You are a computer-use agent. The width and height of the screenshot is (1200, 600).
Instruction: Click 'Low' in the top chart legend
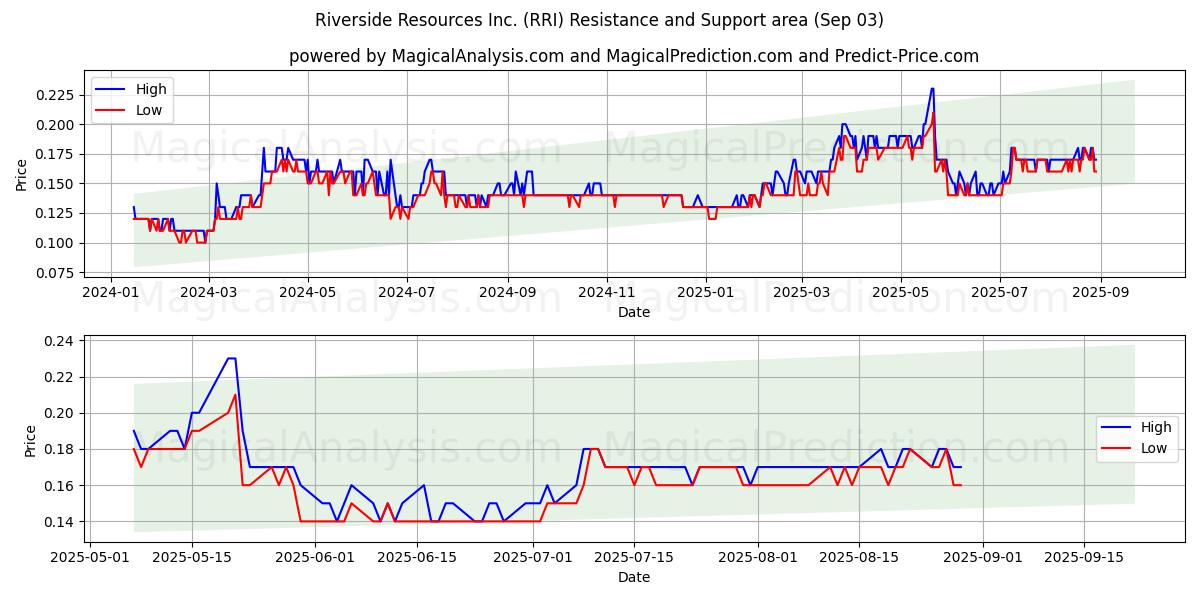point(149,110)
